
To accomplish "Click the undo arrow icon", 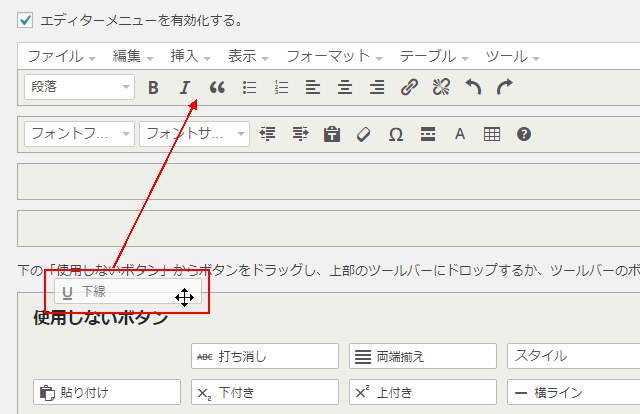I will [473, 87].
